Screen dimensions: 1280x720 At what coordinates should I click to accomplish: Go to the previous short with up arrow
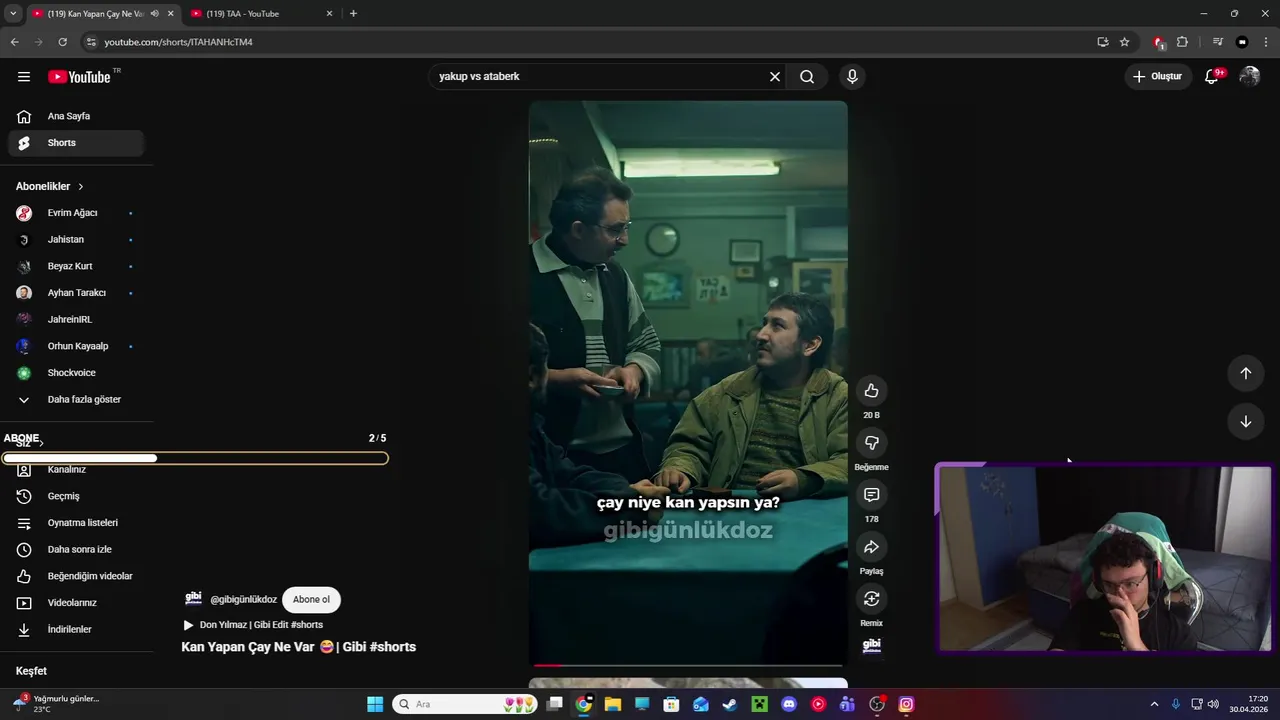click(x=1245, y=373)
